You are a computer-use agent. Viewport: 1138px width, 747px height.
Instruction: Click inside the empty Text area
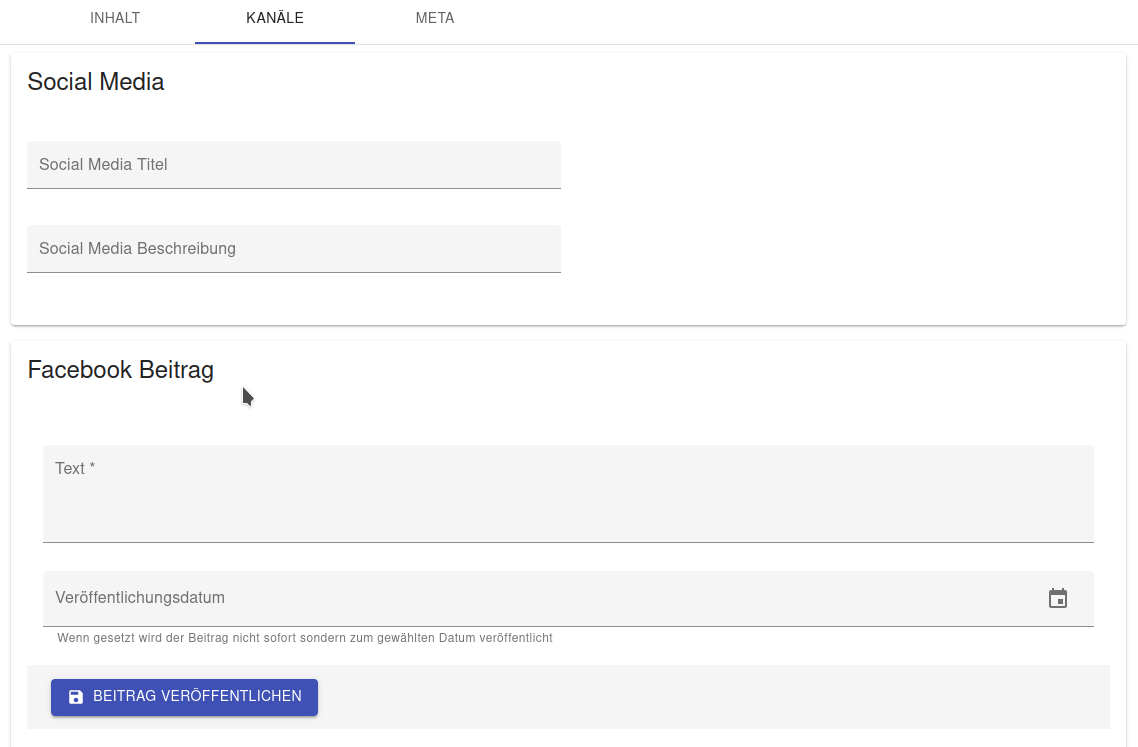(568, 490)
